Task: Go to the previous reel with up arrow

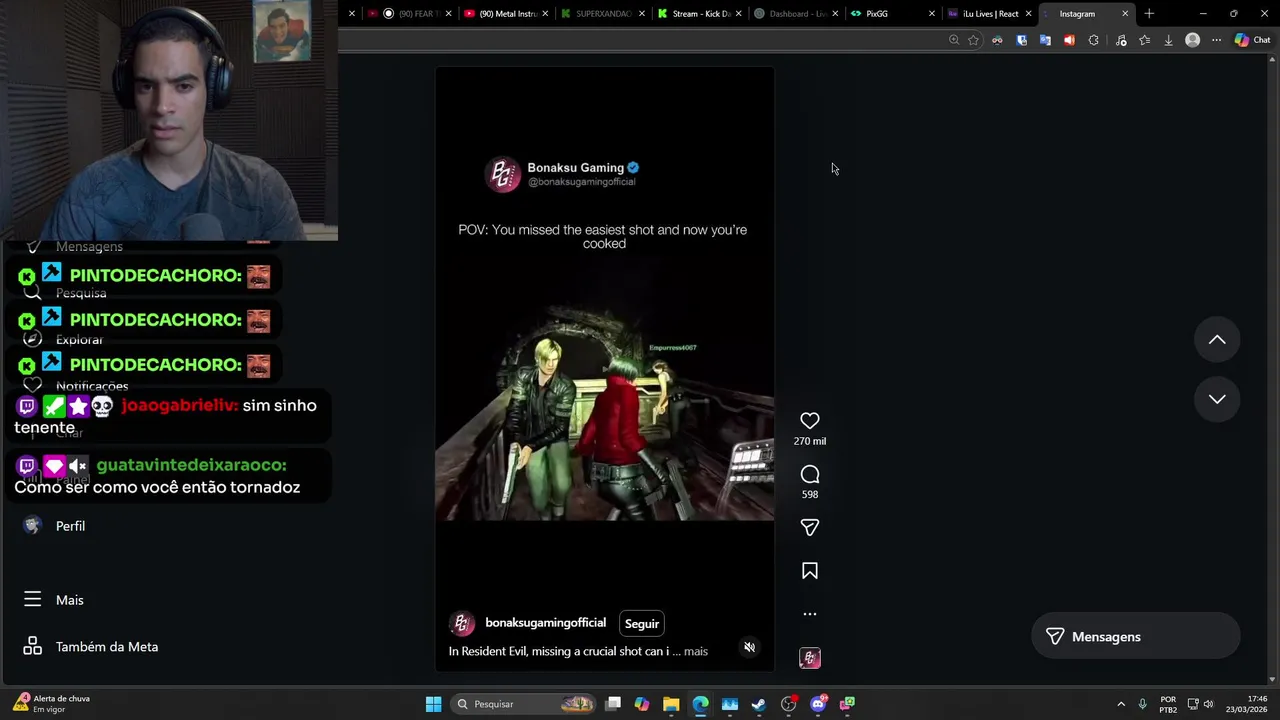Action: pyautogui.click(x=1217, y=340)
